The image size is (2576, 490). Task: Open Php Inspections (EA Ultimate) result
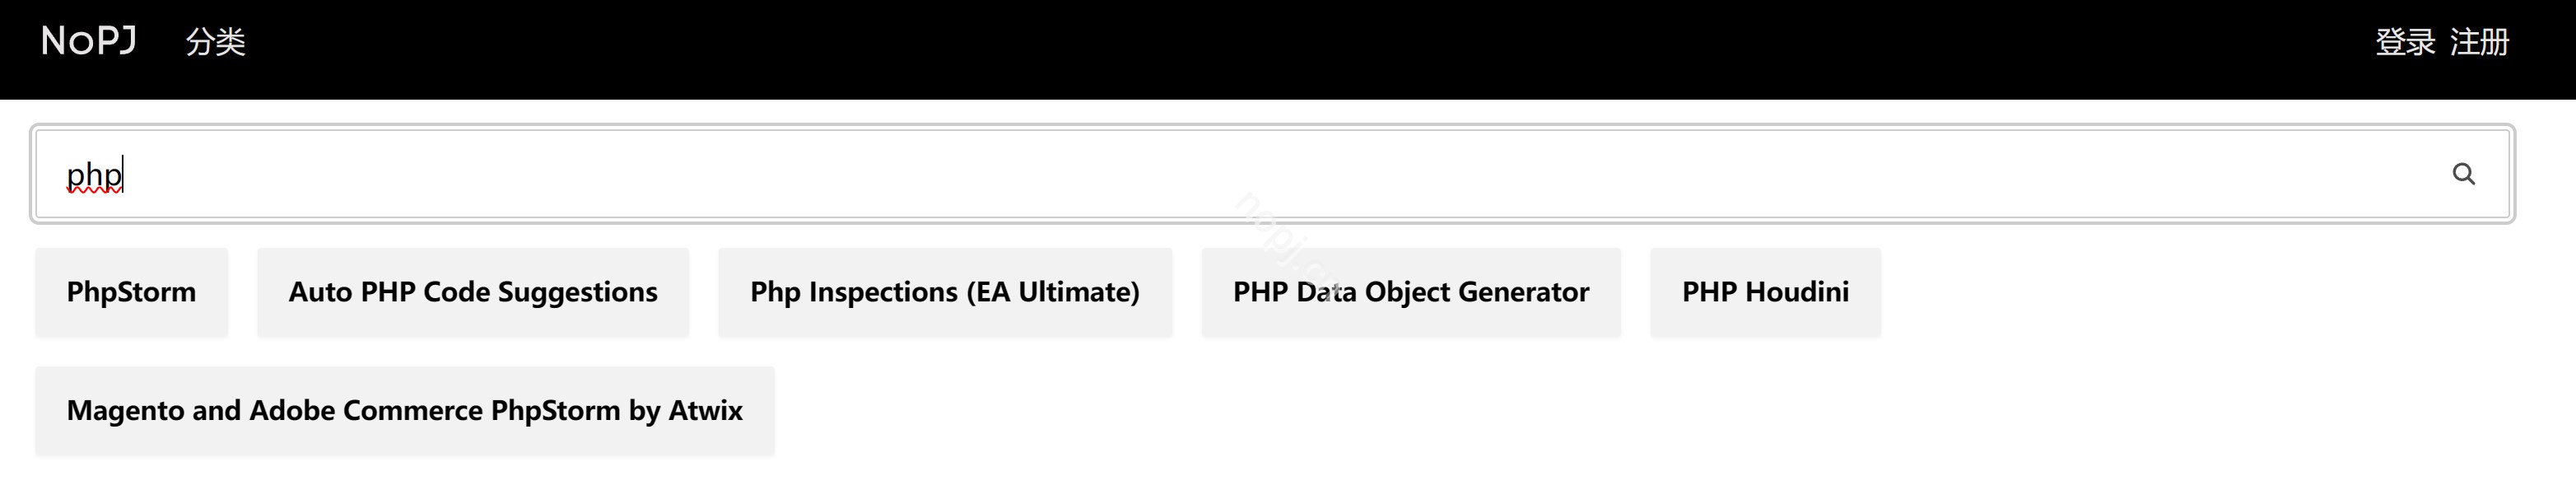pyautogui.click(x=945, y=292)
